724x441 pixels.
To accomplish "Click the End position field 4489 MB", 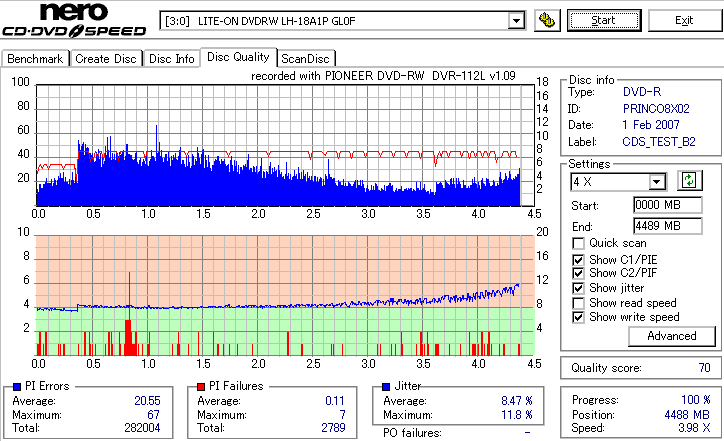I will [x=668, y=226].
